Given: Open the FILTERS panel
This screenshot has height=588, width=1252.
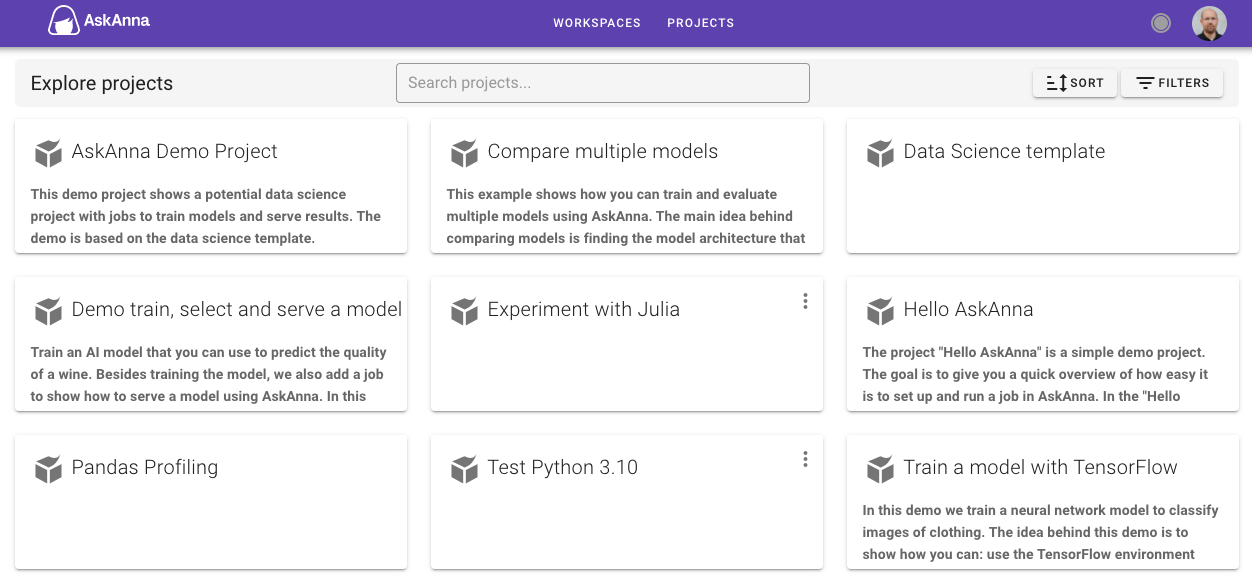Looking at the screenshot, I should [1171, 83].
